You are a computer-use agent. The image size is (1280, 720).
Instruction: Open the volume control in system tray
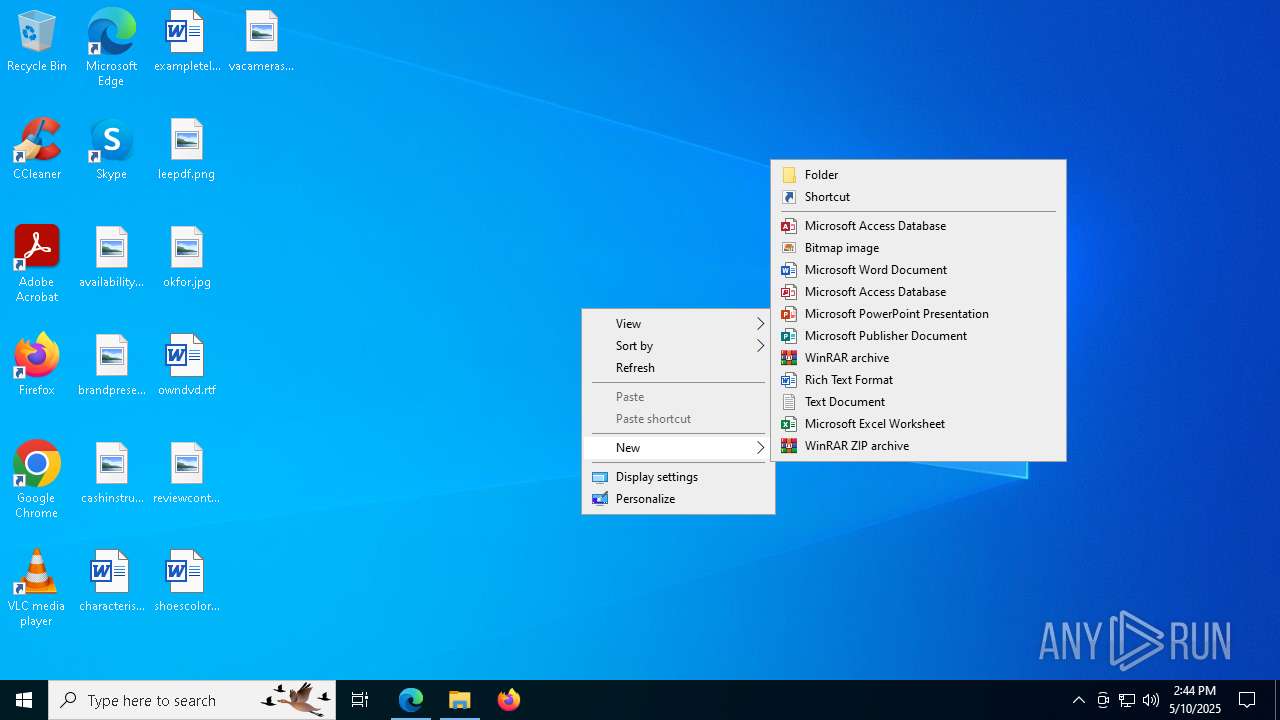(x=1151, y=700)
